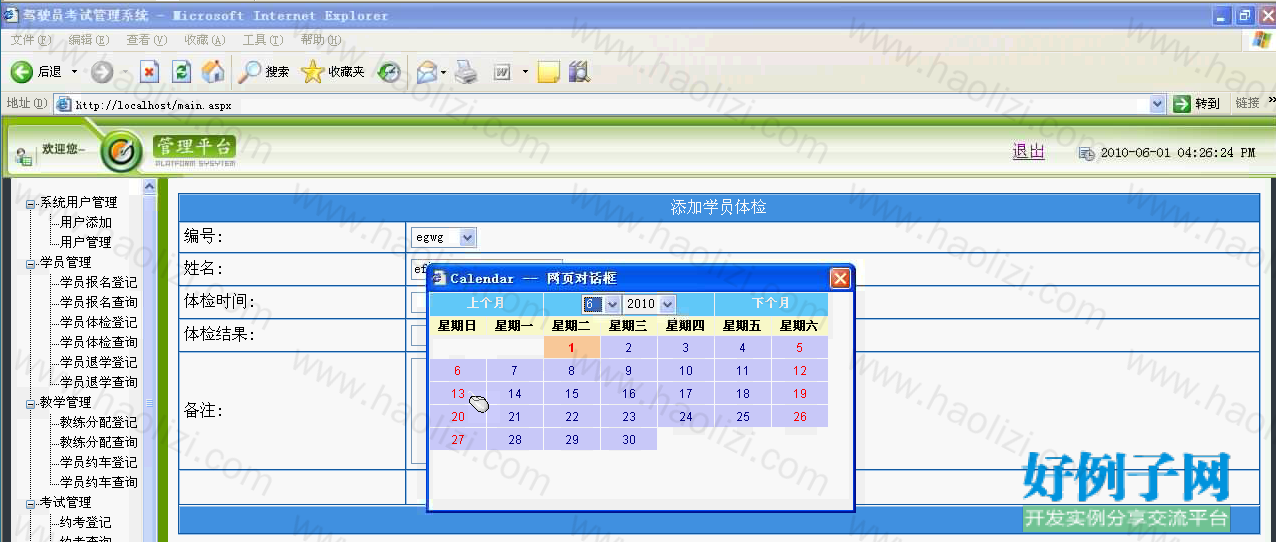1276x542 pixels.
Task: Open the 查看 (View) menu
Action: (147, 40)
